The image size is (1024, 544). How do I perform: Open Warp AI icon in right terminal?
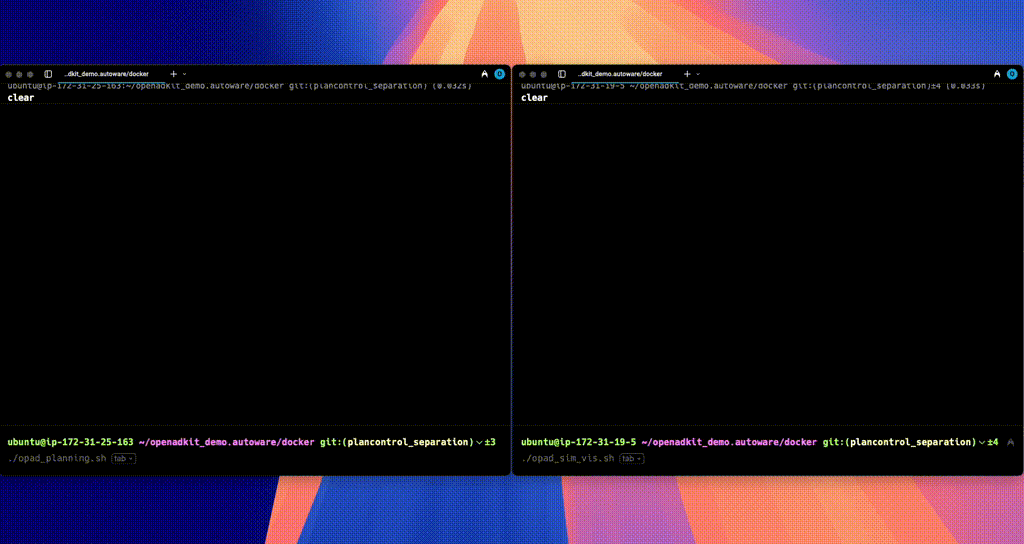(x=997, y=74)
